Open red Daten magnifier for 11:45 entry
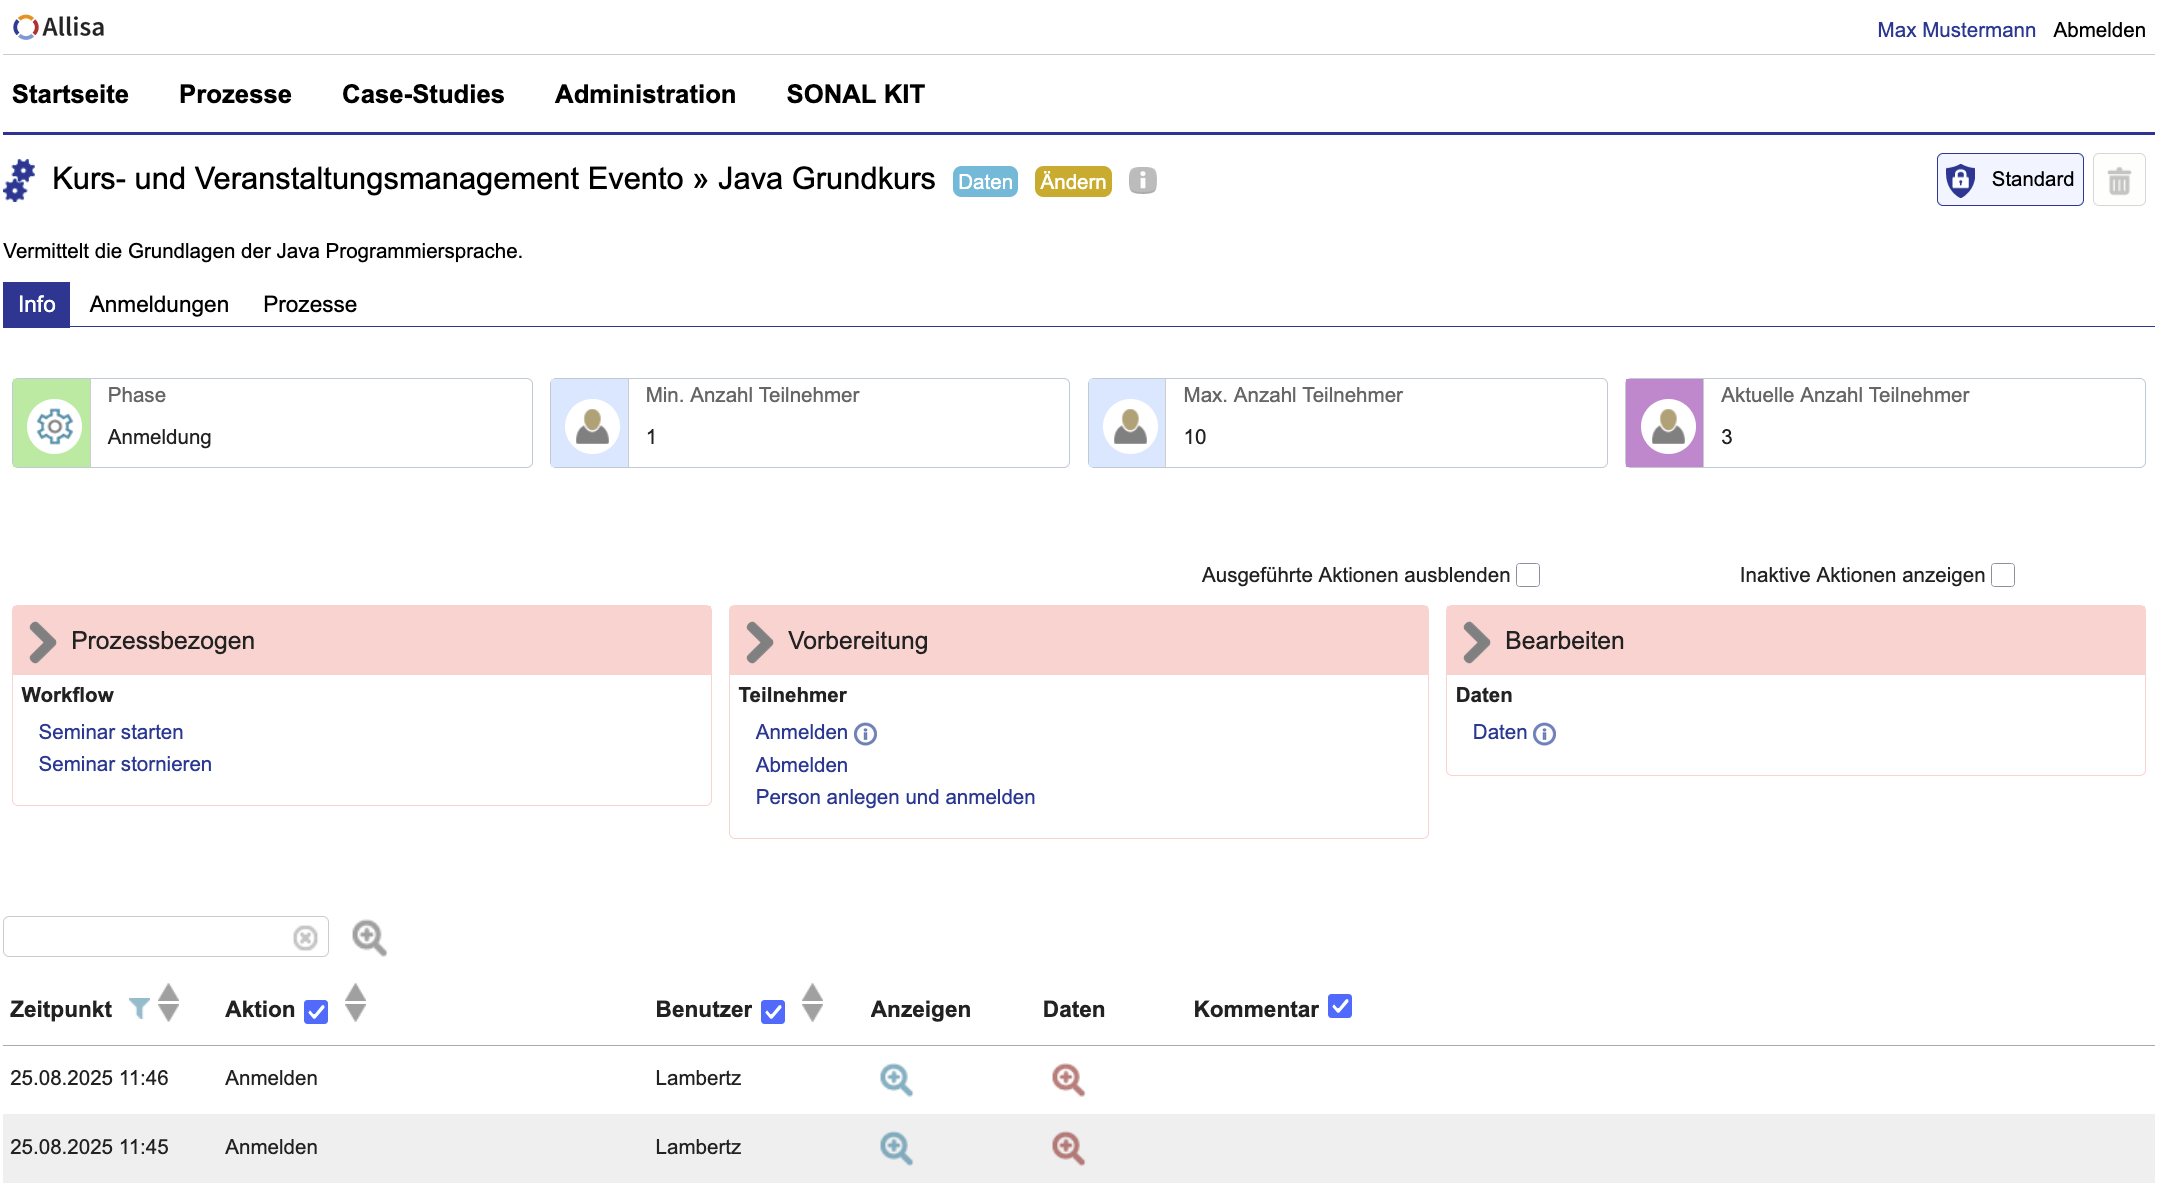Viewport: 2159px width, 1188px height. tap(1068, 1148)
